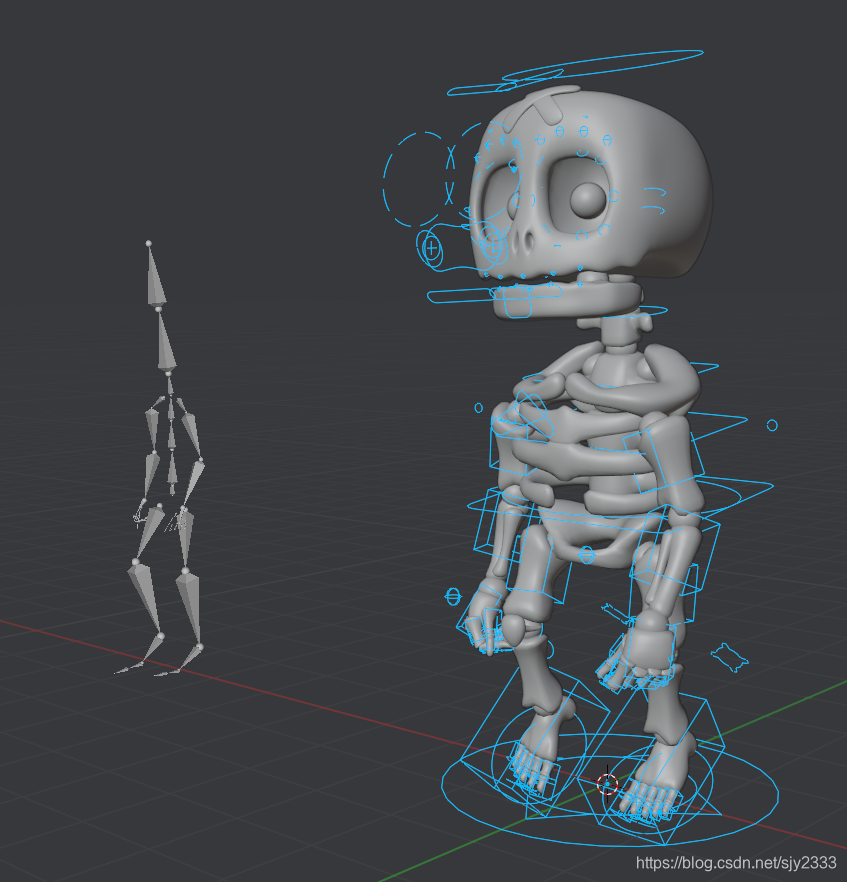Select the large dashed circle eye target control

click(x=418, y=179)
